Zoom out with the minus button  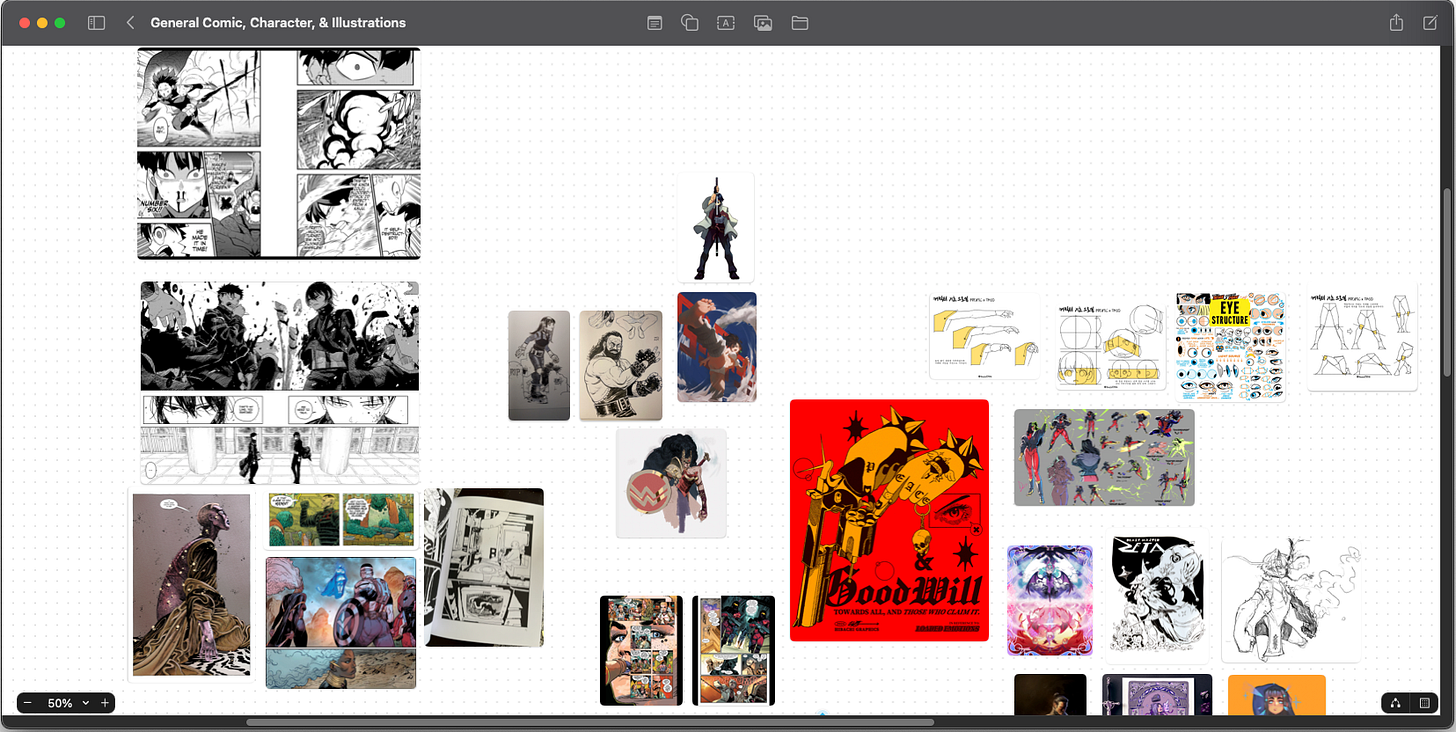click(x=28, y=703)
